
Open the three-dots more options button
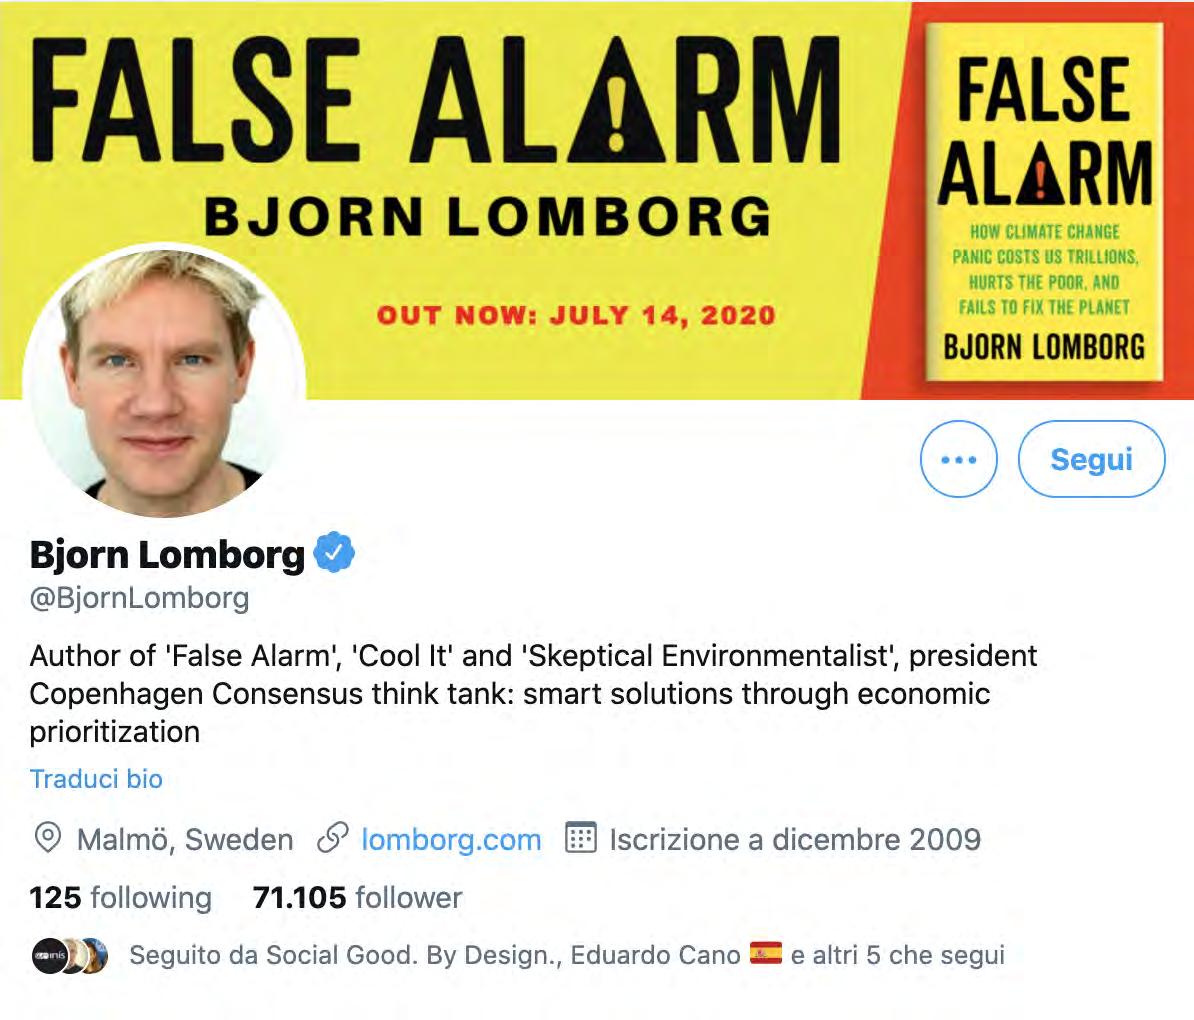[958, 459]
